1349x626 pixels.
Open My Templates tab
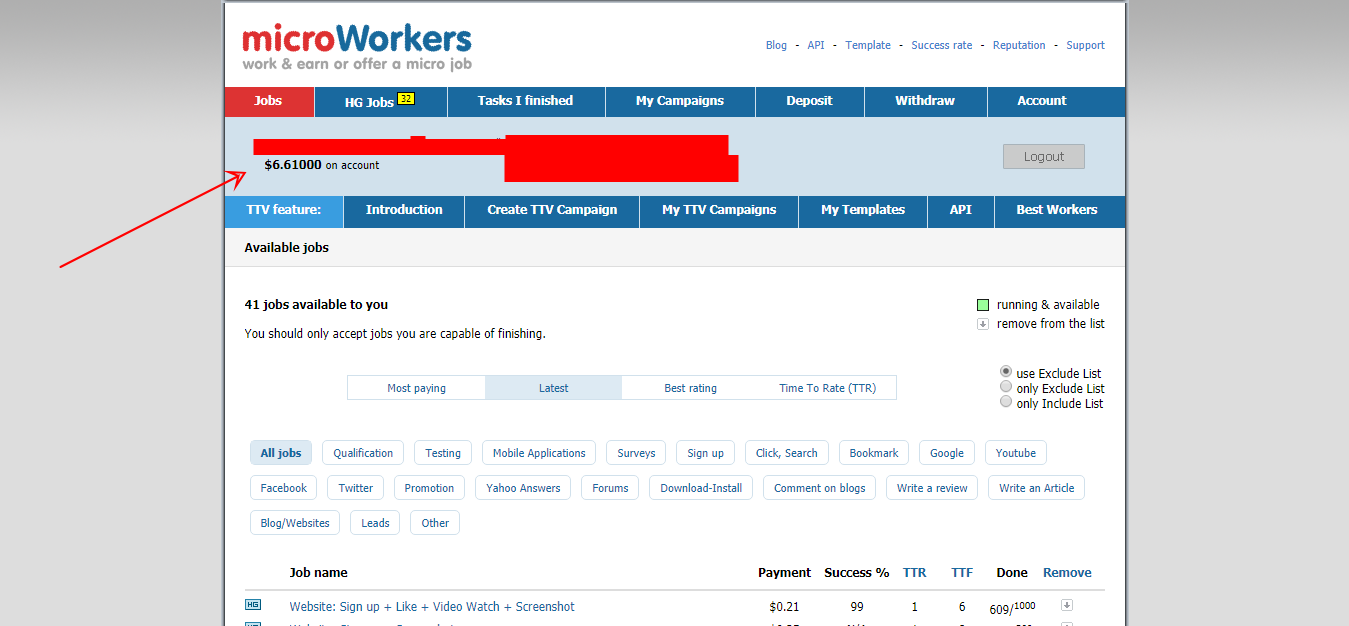[863, 210]
